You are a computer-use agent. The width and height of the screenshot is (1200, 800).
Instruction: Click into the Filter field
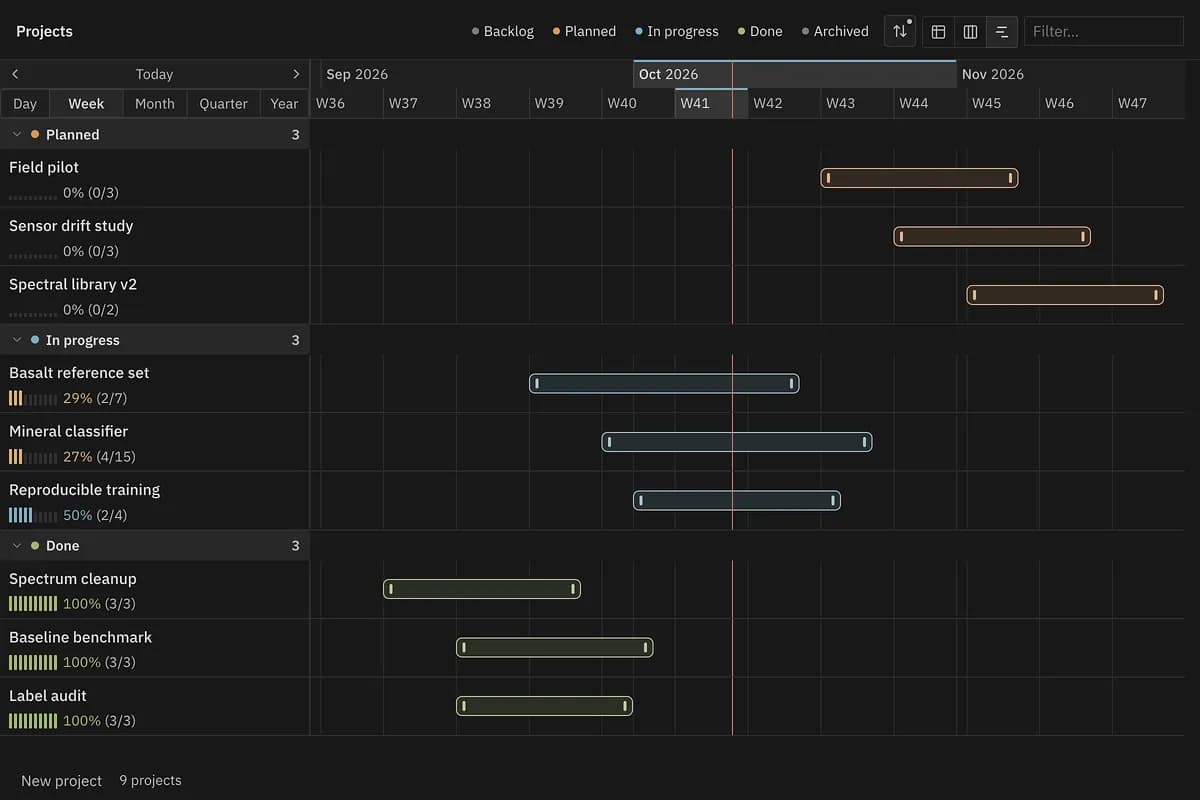pyautogui.click(x=1104, y=31)
